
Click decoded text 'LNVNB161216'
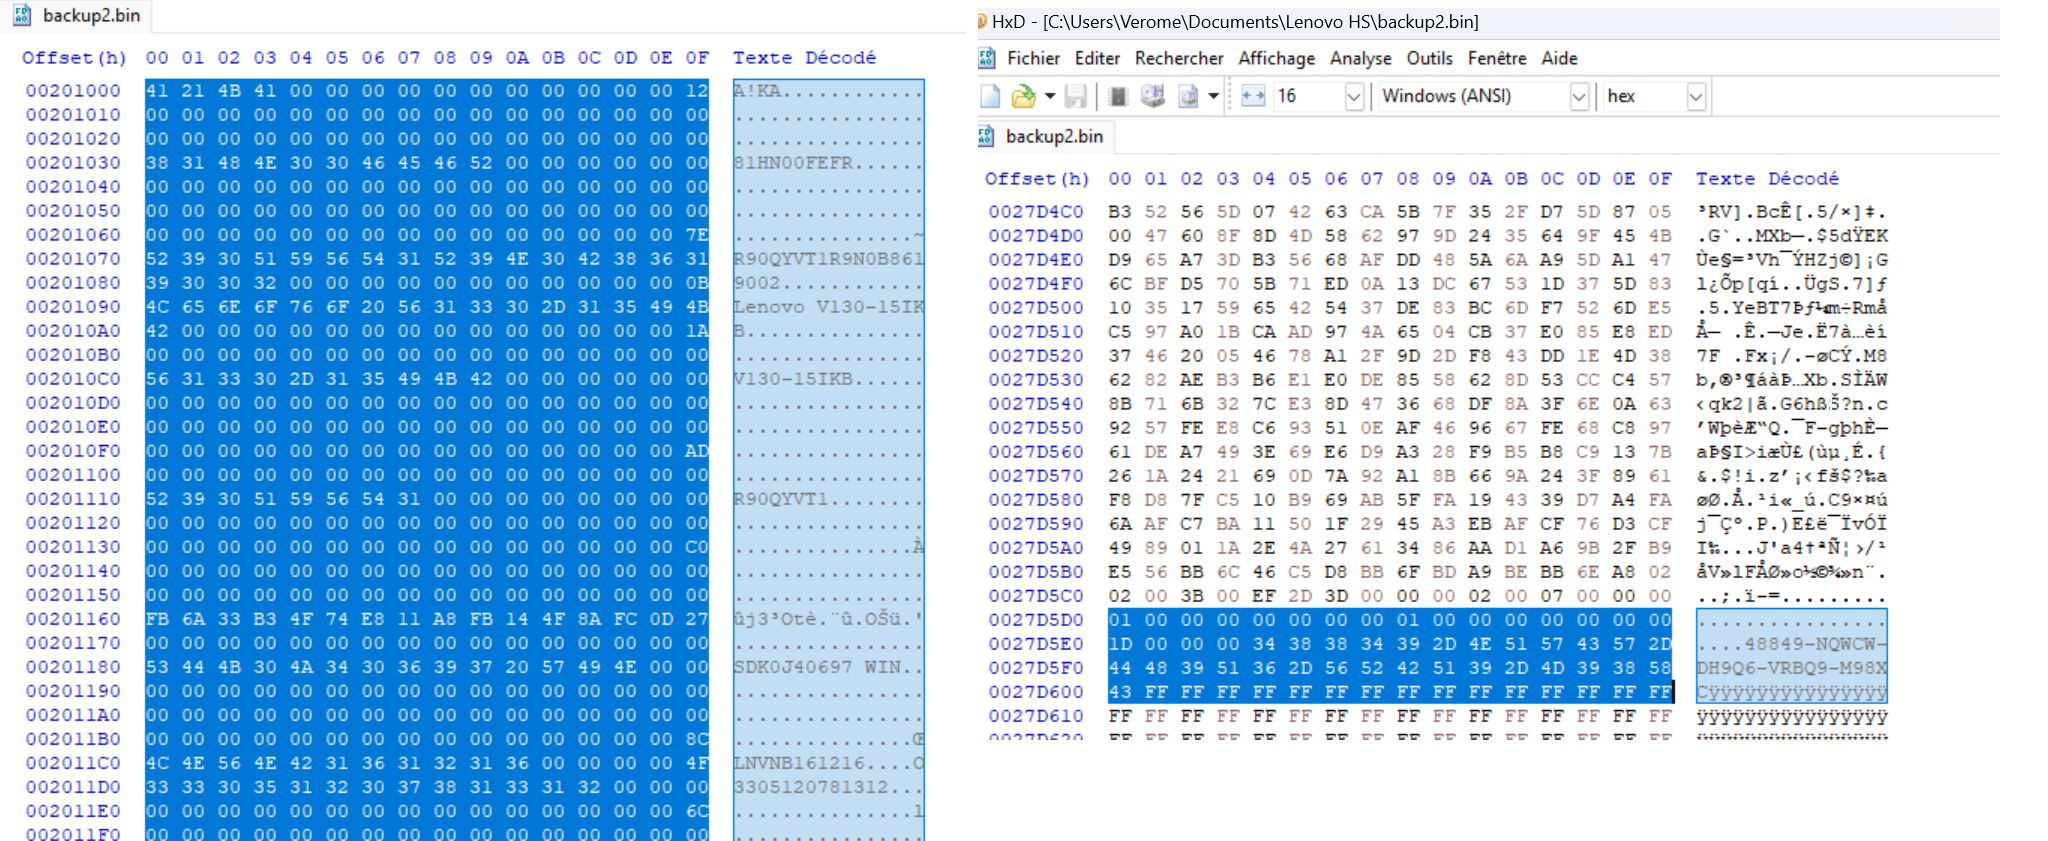tap(799, 763)
